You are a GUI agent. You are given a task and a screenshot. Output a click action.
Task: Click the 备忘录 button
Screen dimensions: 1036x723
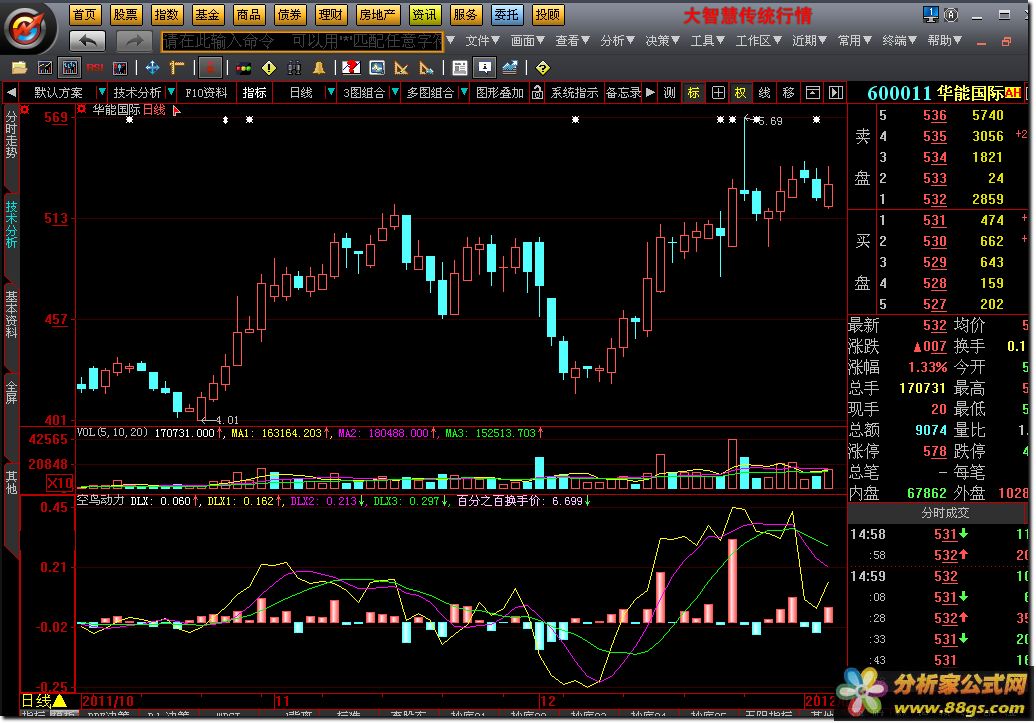click(623, 93)
